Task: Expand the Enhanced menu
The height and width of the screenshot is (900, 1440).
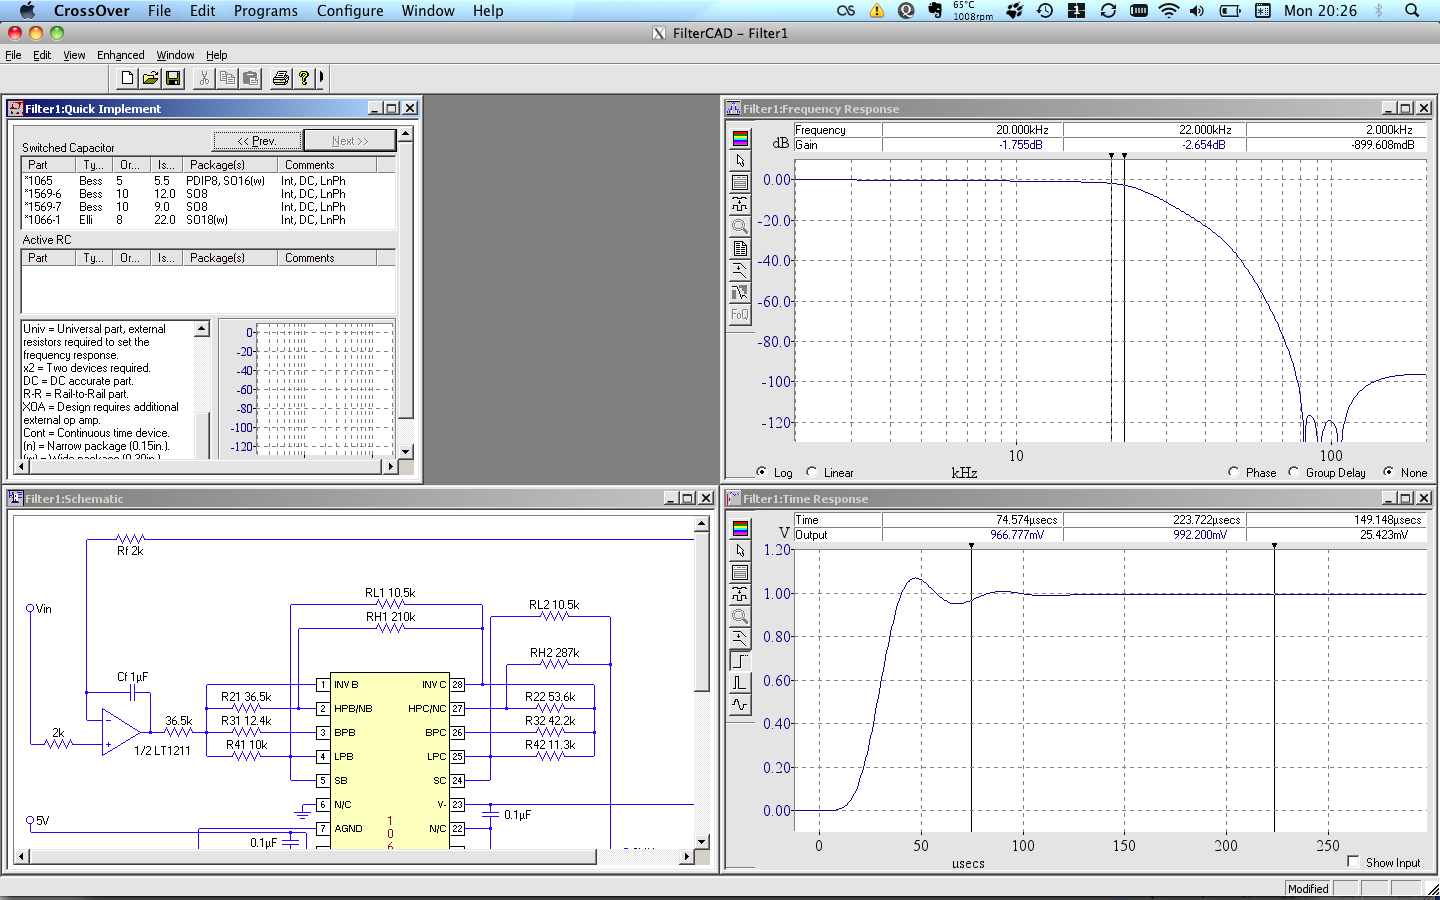Action: (121, 55)
